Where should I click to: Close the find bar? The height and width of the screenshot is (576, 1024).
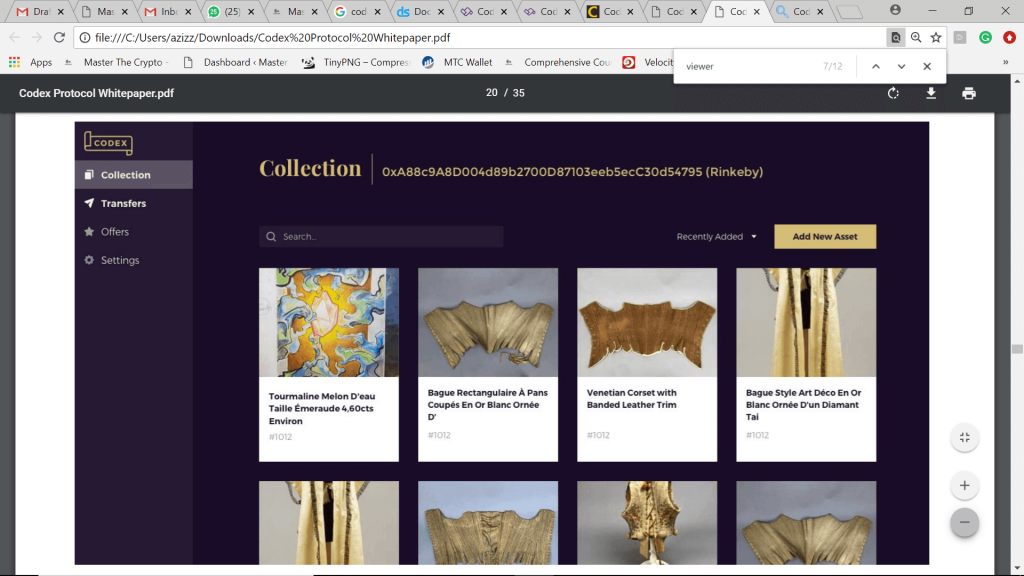click(x=927, y=66)
